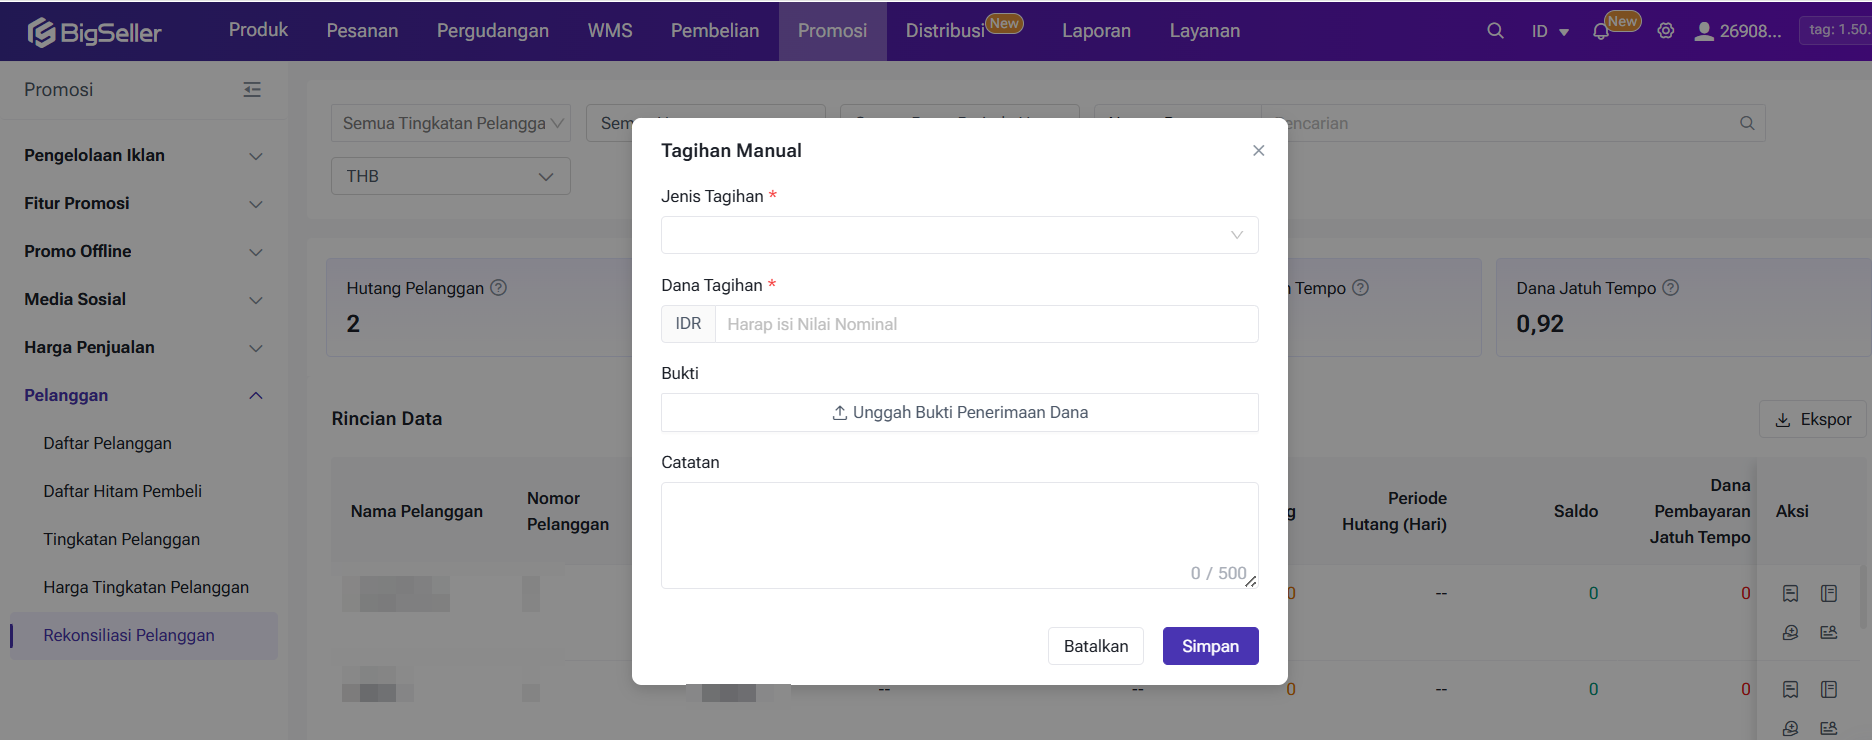Screen dimensions: 1872x740
Task: Click Unggah Bukti Penerimaan Dana upload button
Action: 959,413
